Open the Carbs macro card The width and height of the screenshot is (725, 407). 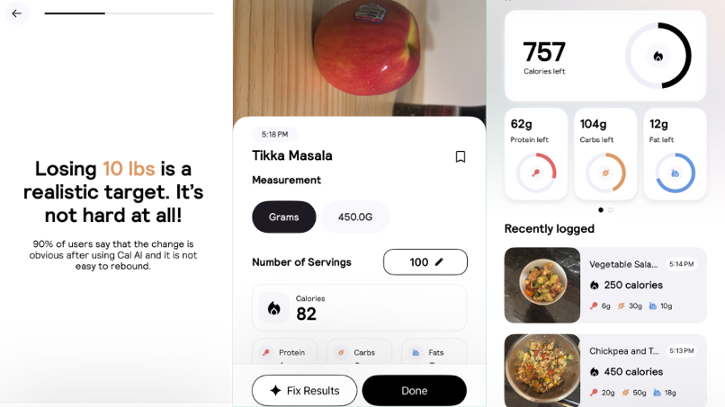click(359, 353)
